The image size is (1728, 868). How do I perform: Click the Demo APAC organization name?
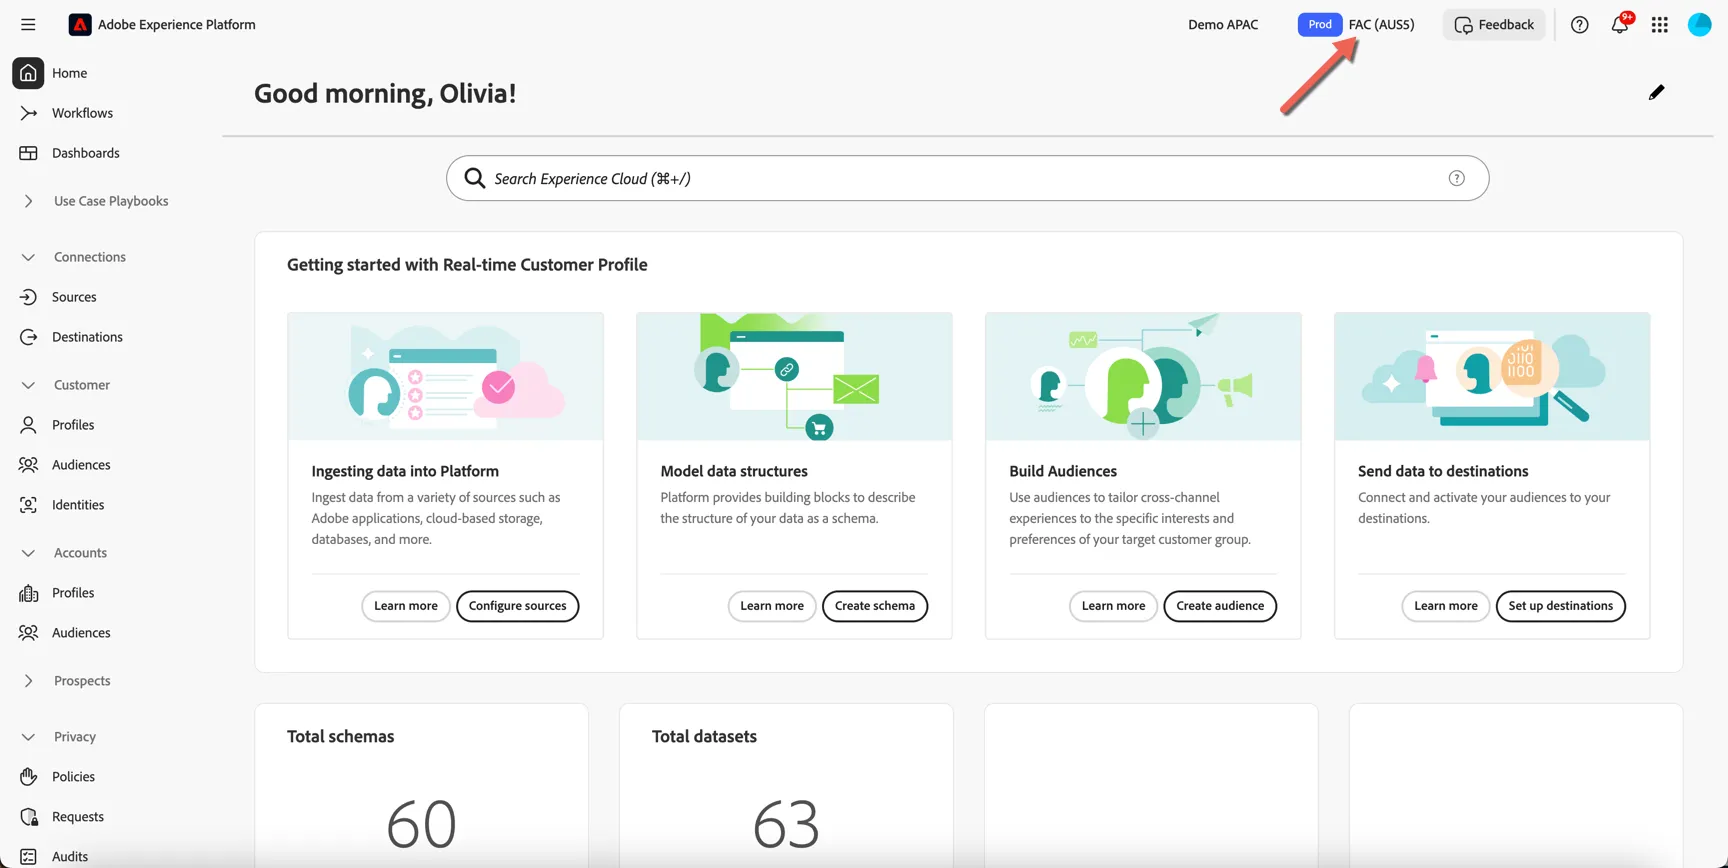point(1223,25)
